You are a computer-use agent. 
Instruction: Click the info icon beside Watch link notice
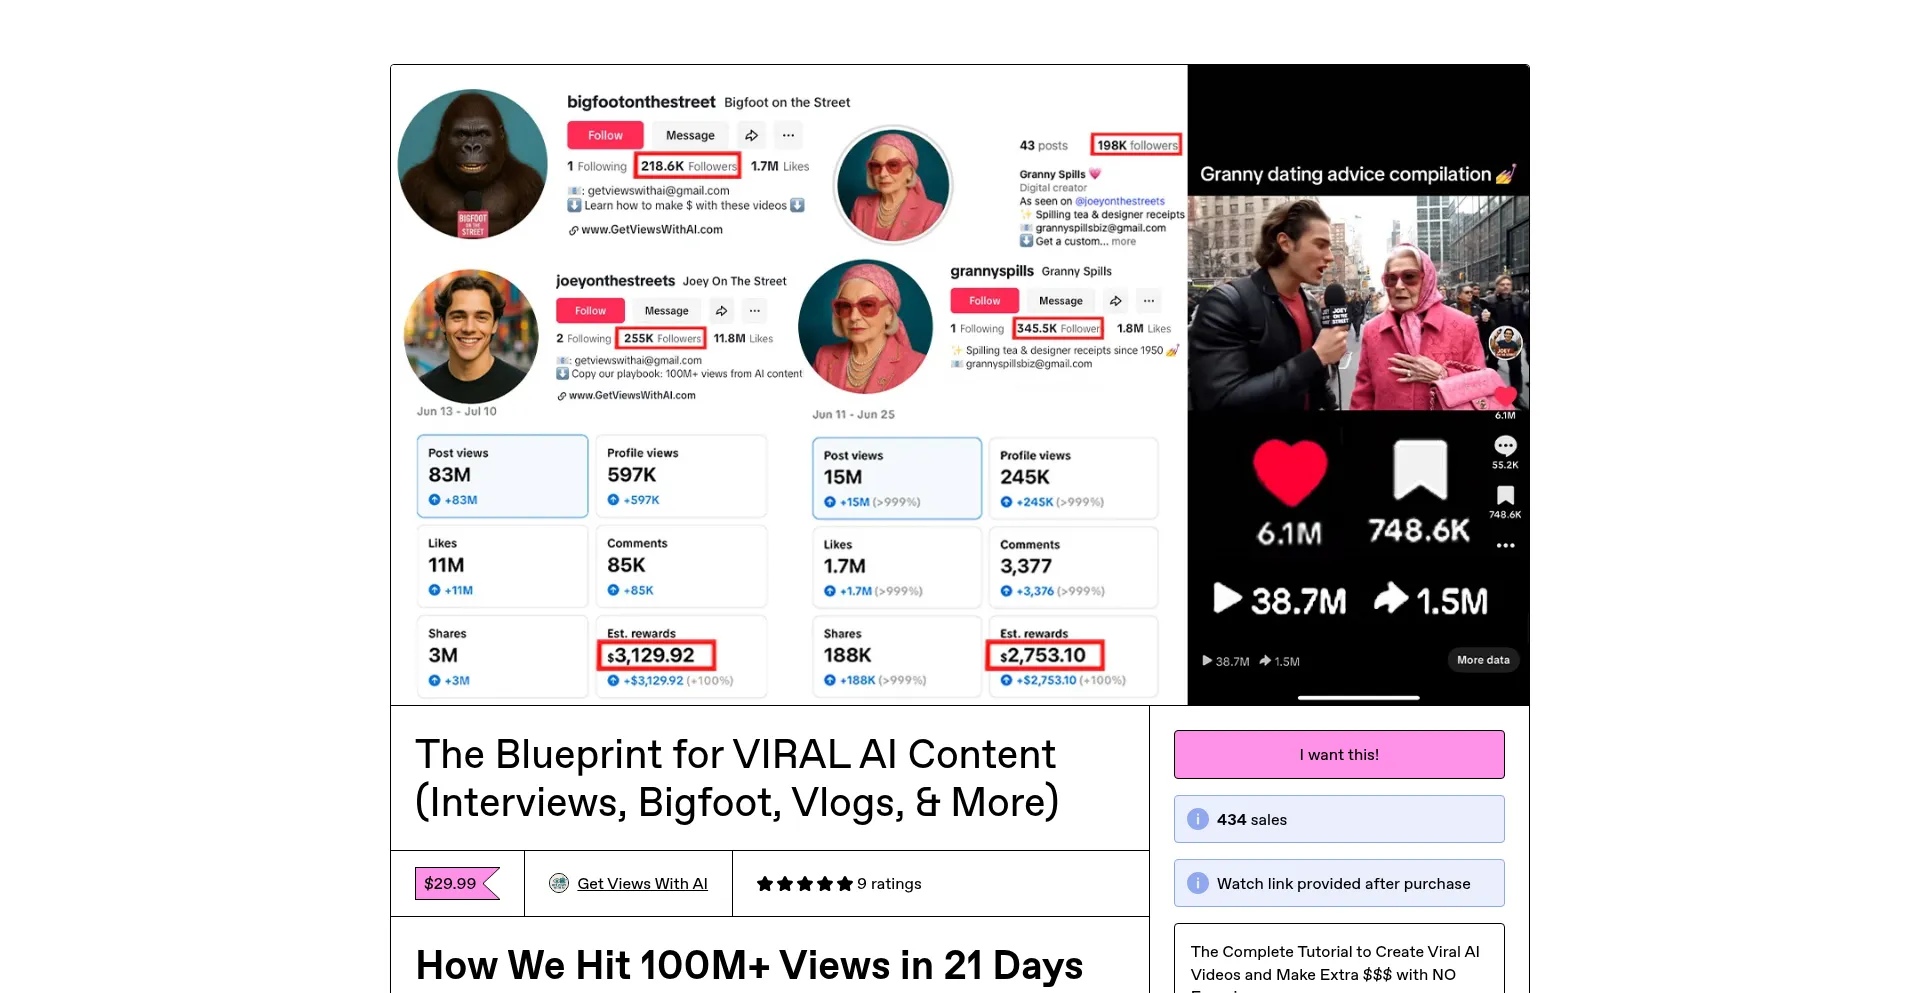[1198, 883]
